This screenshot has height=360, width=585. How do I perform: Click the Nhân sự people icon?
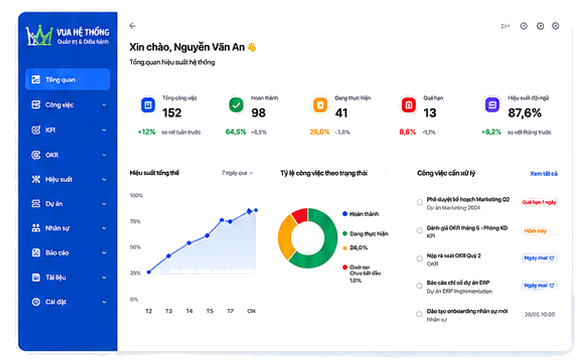[x=36, y=228]
